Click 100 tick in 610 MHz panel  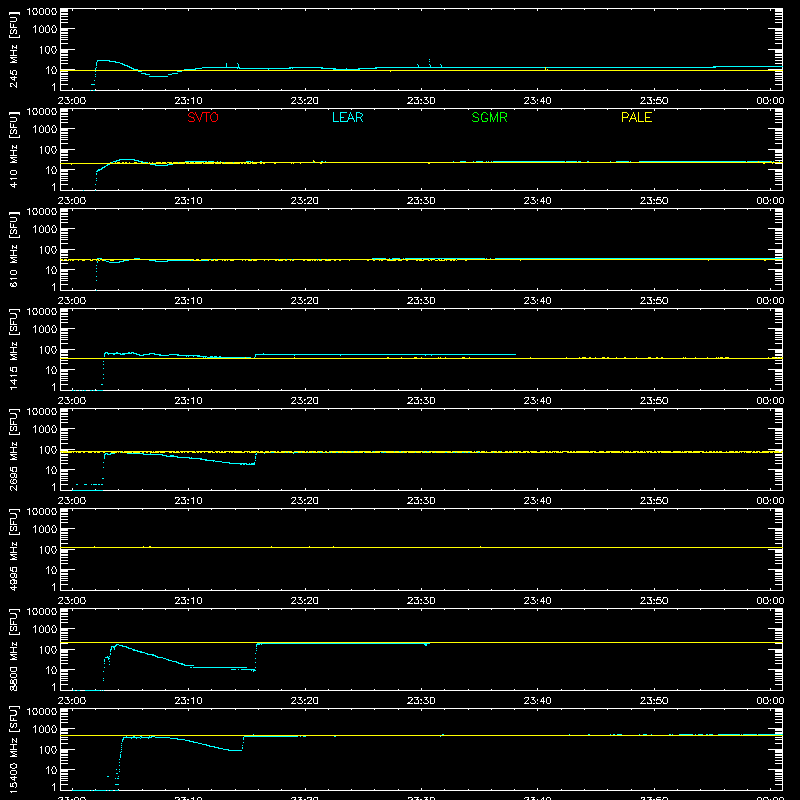(47, 250)
